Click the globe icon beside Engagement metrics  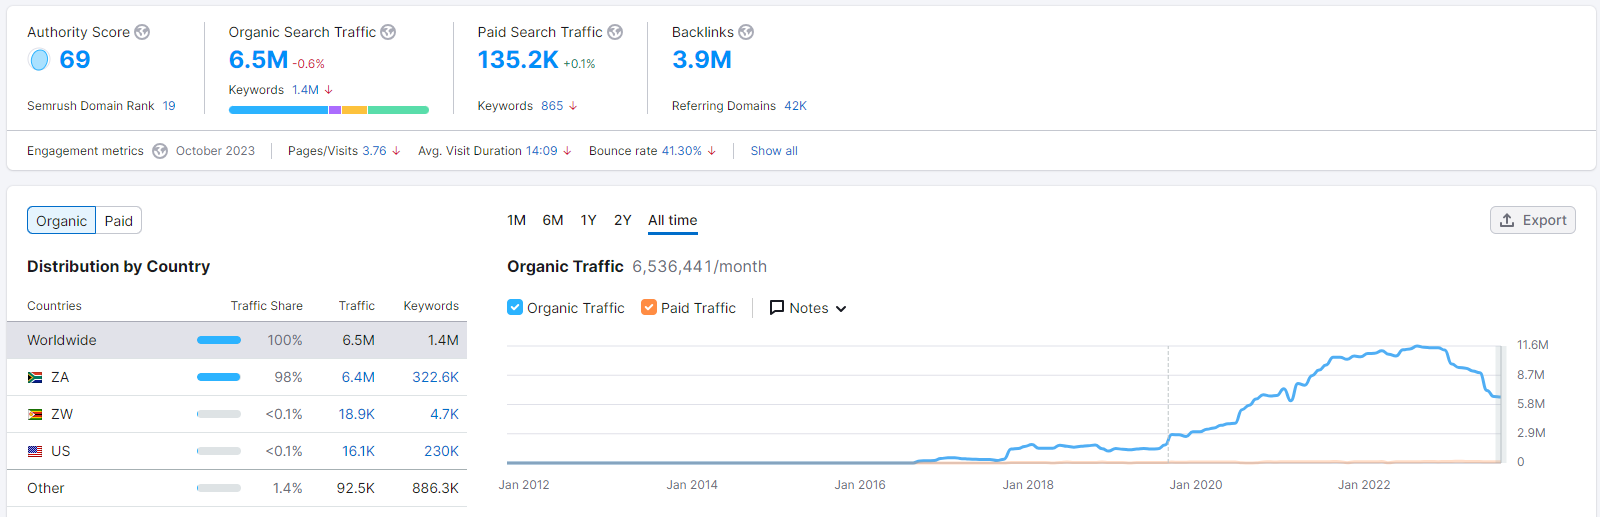[x=160, y=151]
